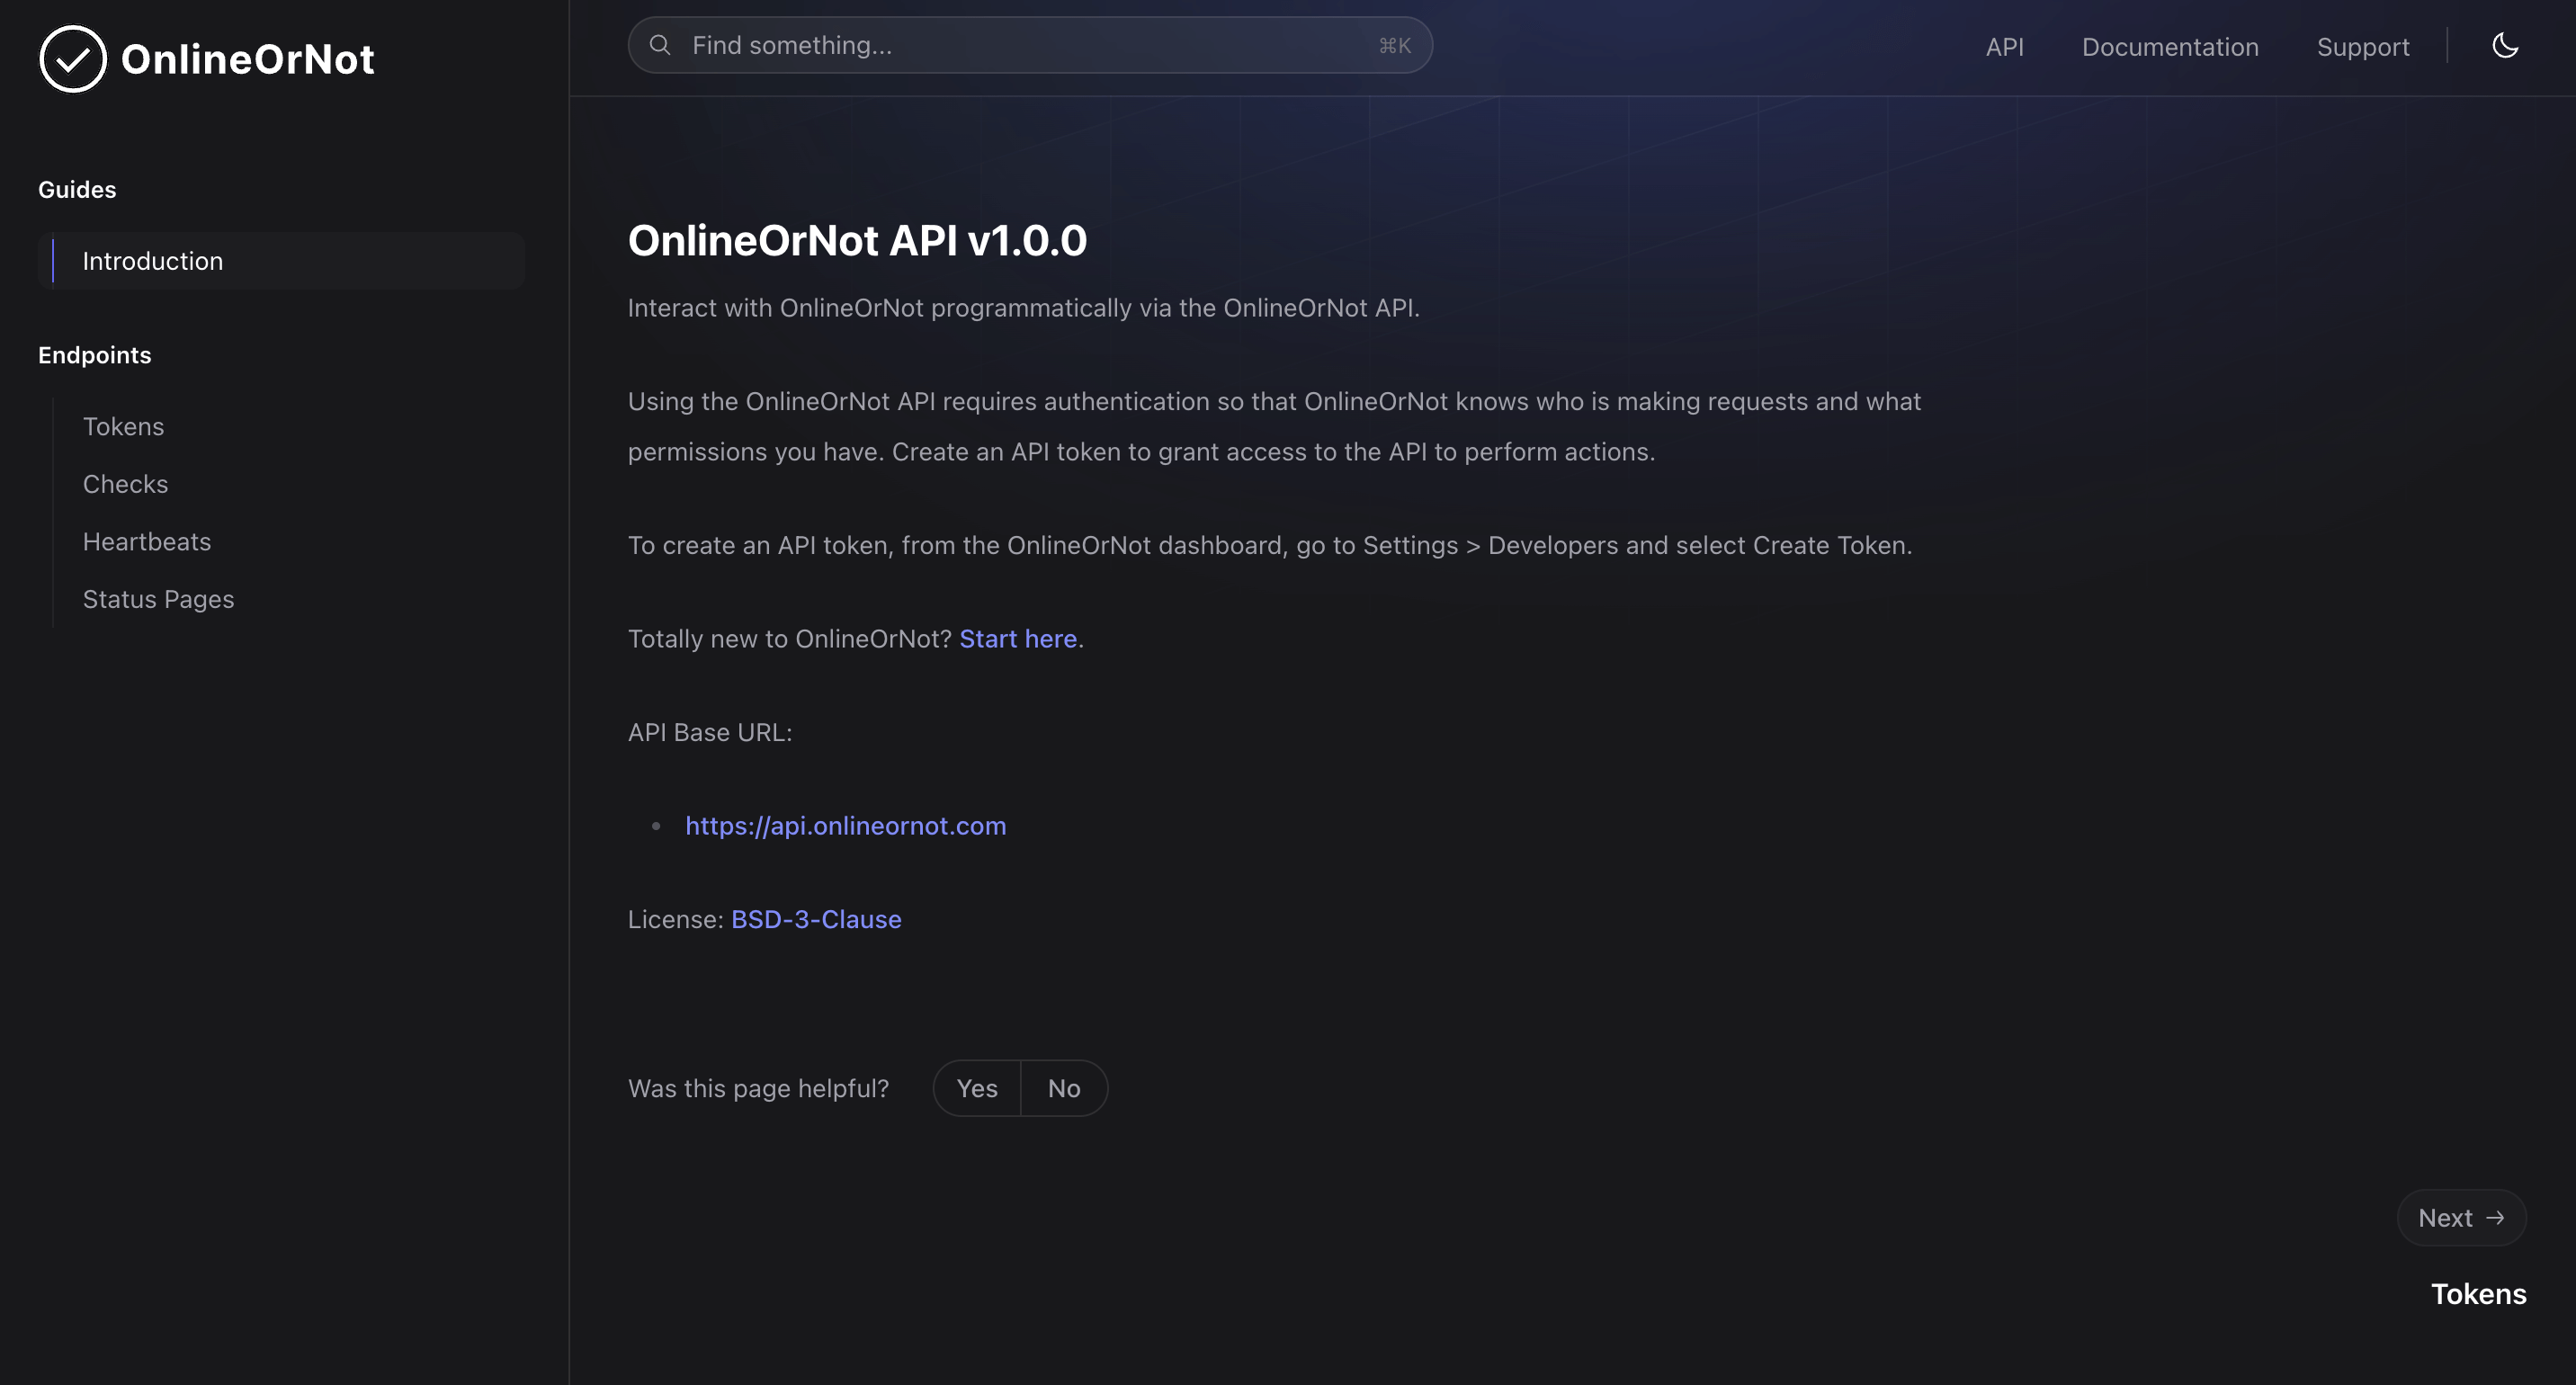Answer No to page helpfulness
Viewport: 2576px width, 1385px height.
[x=1063, y=1088]
